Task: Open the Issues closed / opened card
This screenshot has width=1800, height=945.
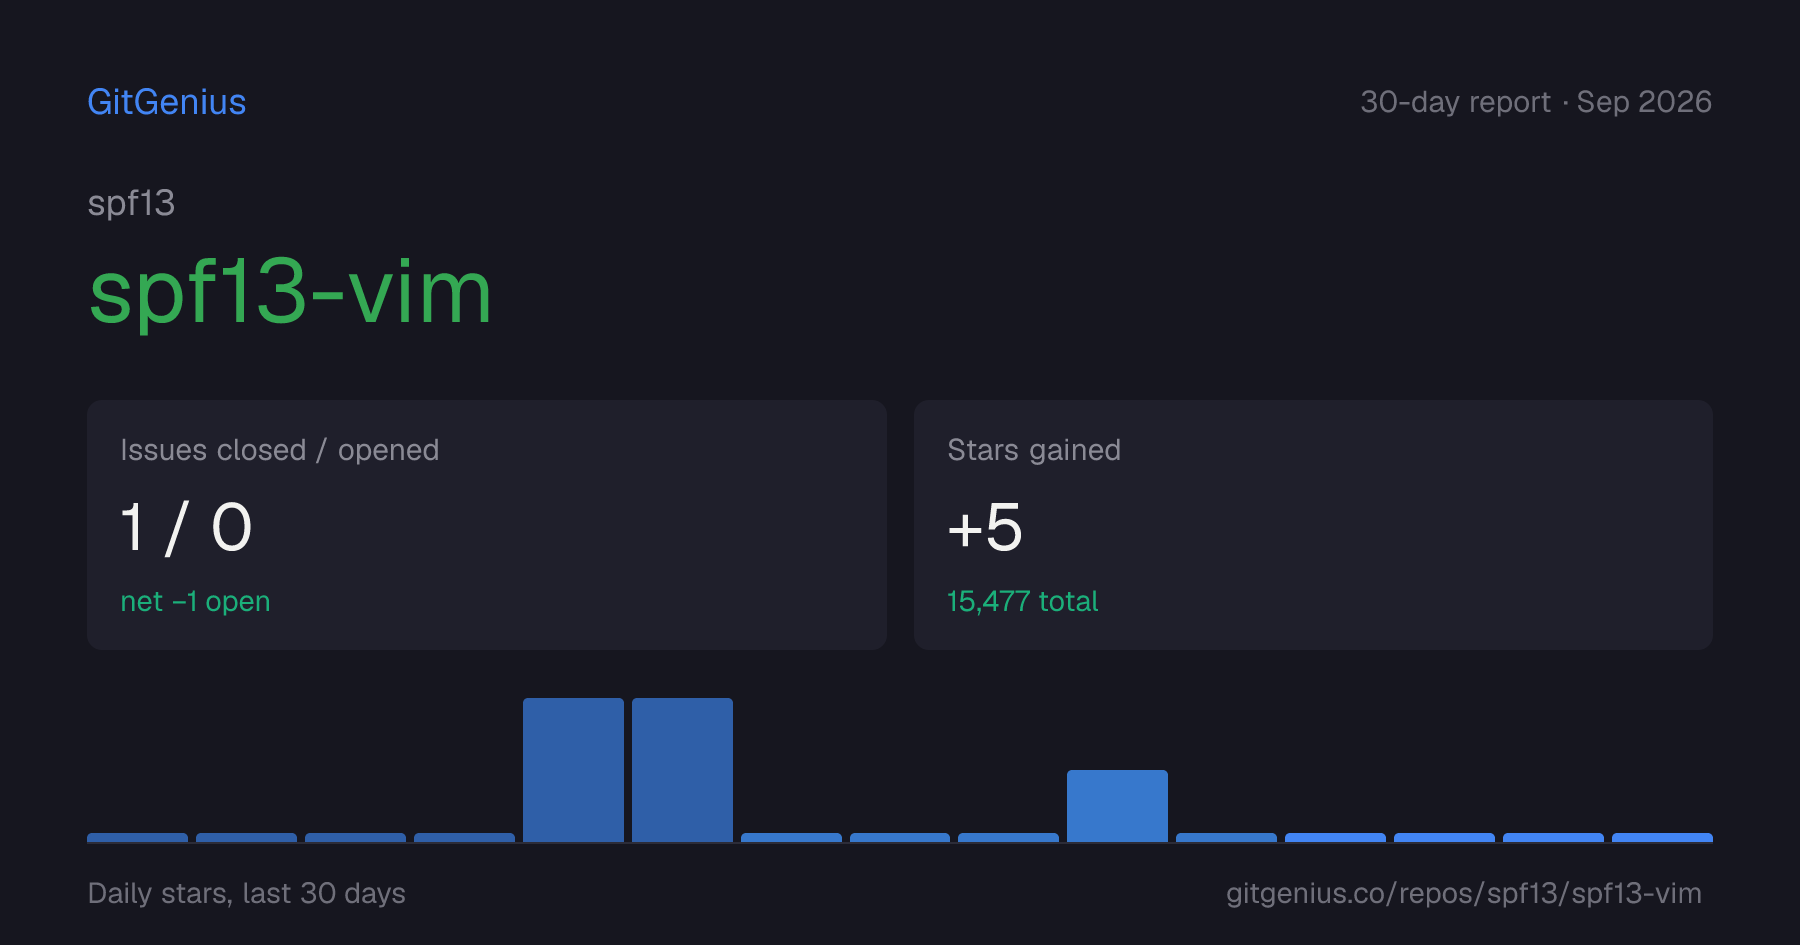Action: pos(487,525)
